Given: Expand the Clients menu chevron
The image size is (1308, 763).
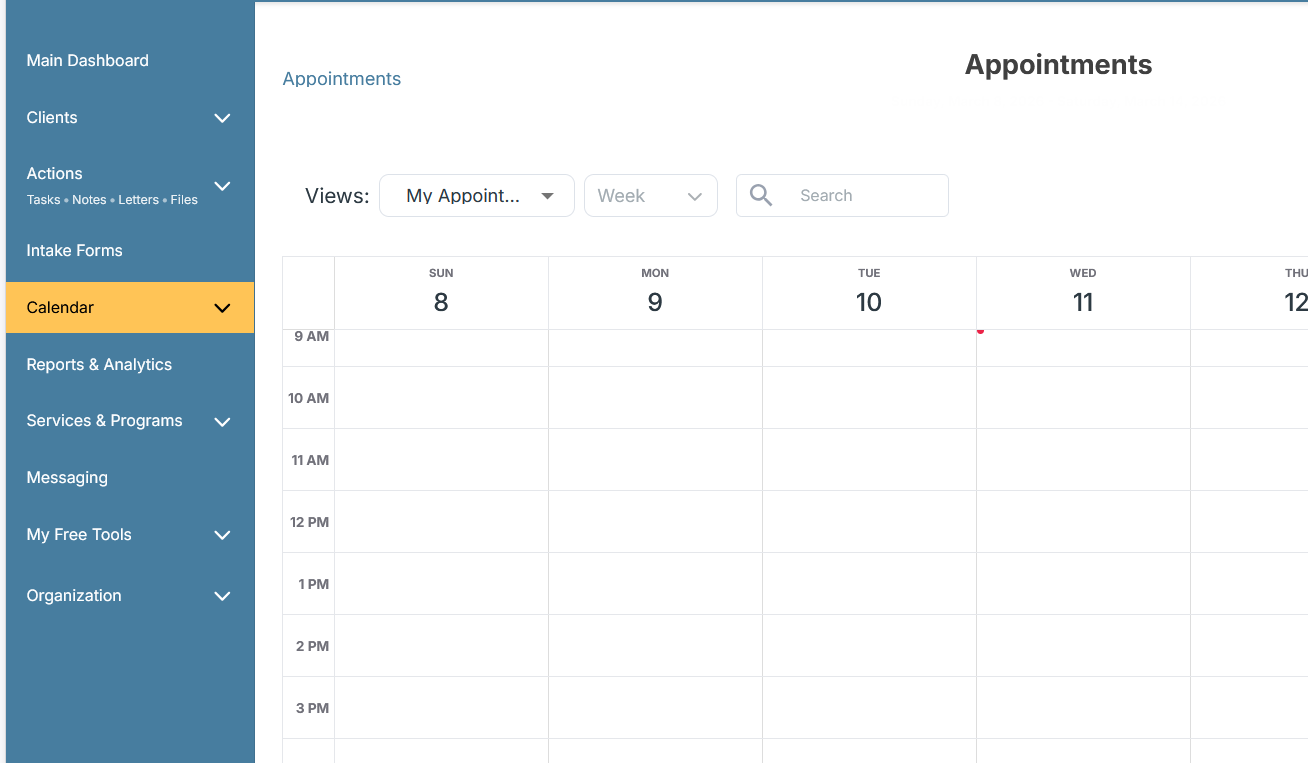Looking at the screenshot, I should 222,118.
